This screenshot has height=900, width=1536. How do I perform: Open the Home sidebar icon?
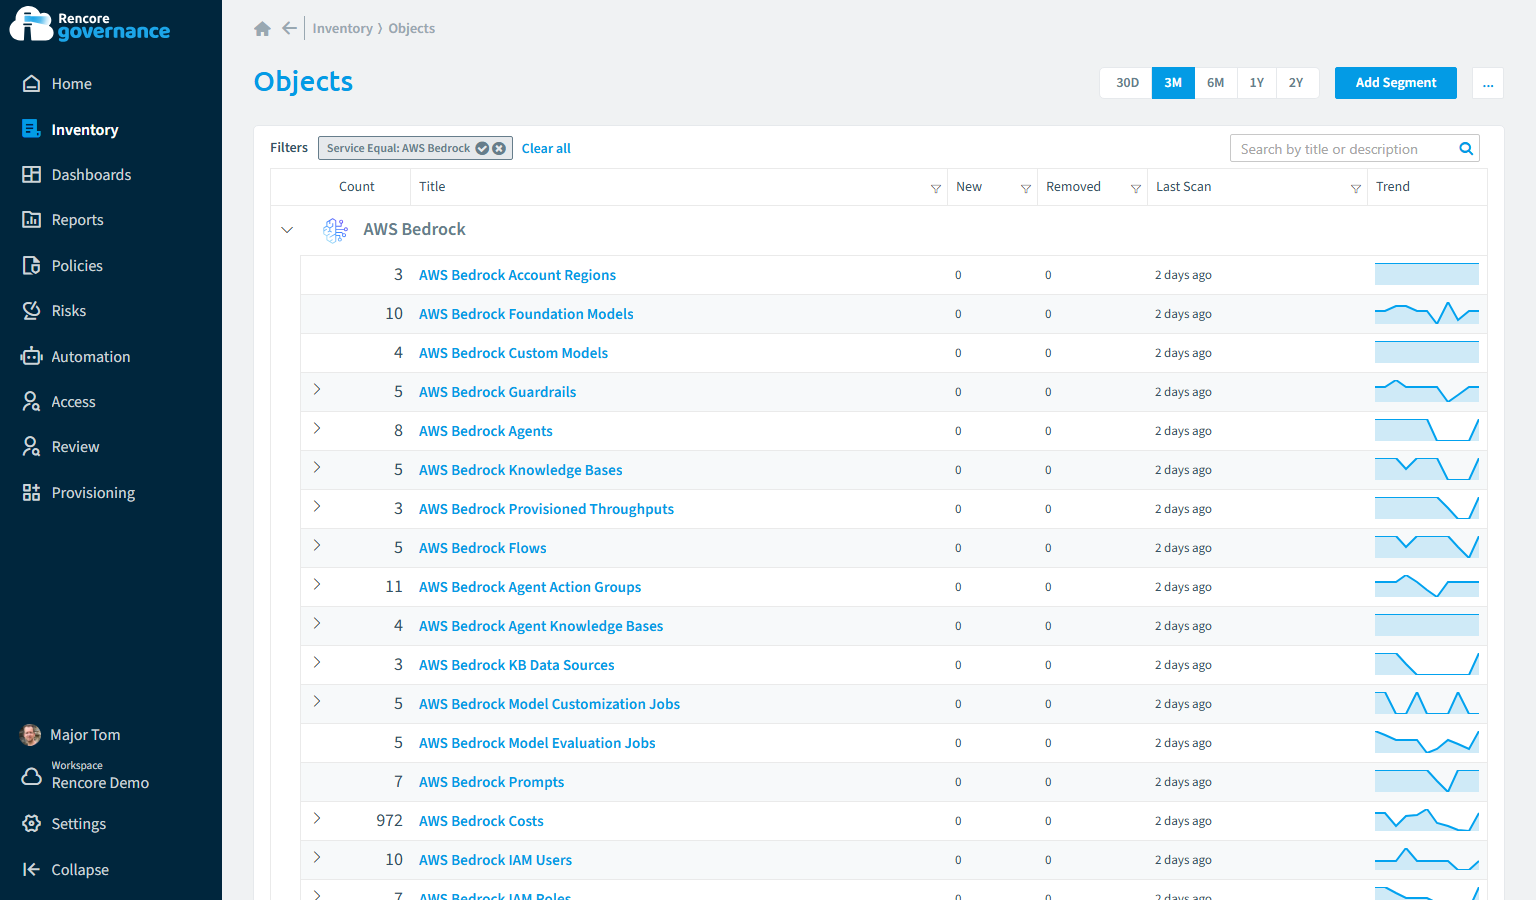32,84
